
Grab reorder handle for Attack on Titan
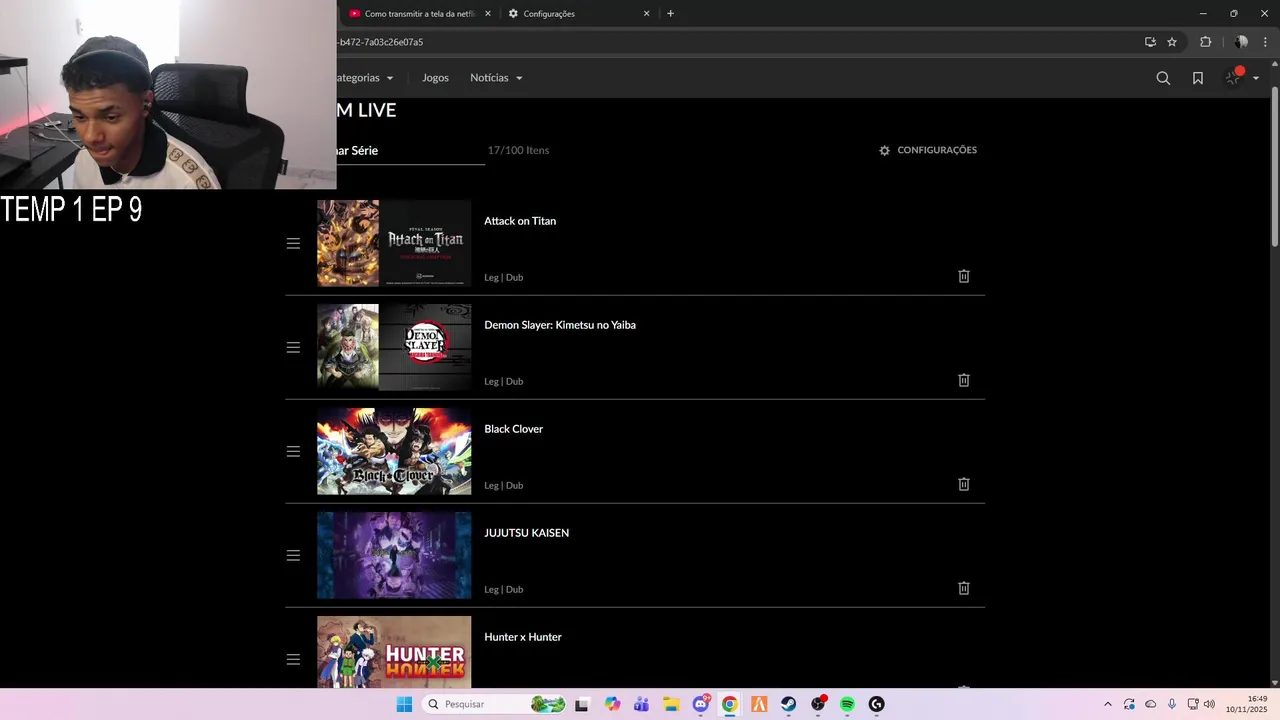pyautogui.click(x=293, y=243)
